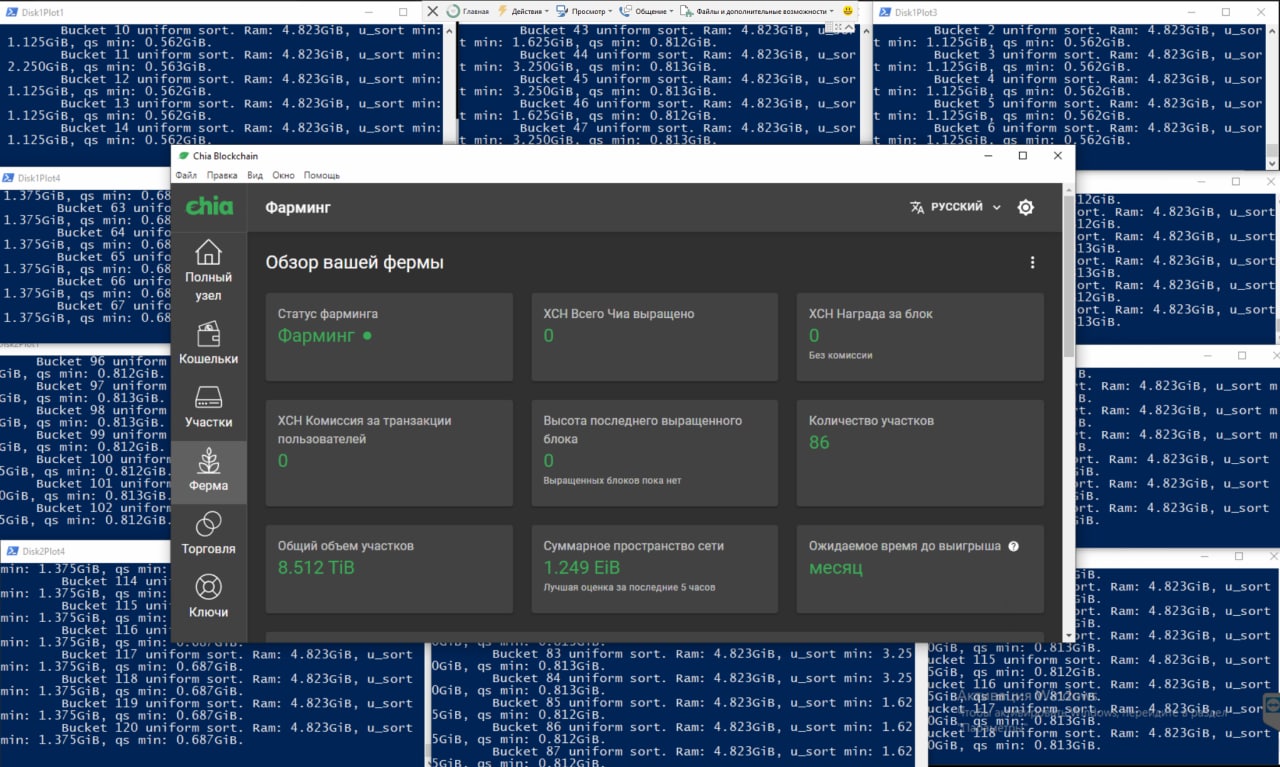Click the Главная button on the remote toolbar
The height and width of the screenshot is (767, 1280).
point(468,11)
